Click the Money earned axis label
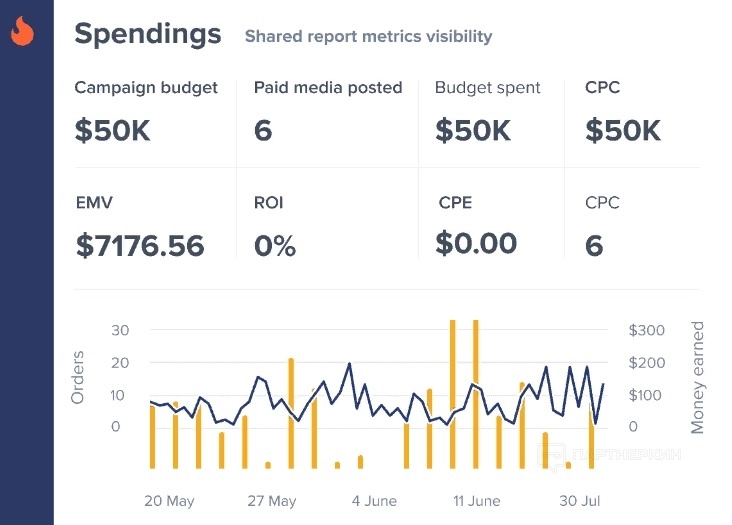Screen dimensions: 732x525 tap(698, 377)
